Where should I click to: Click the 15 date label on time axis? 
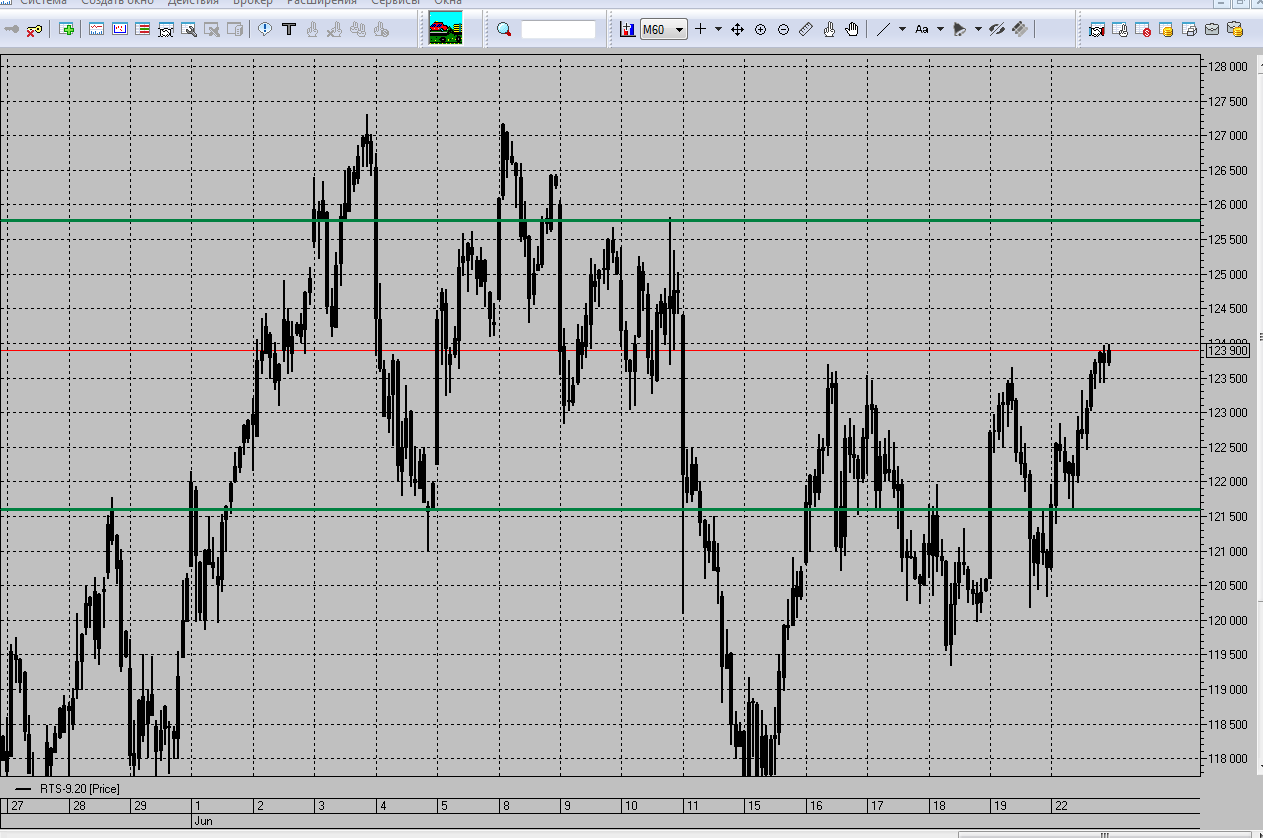pos(753,806)
